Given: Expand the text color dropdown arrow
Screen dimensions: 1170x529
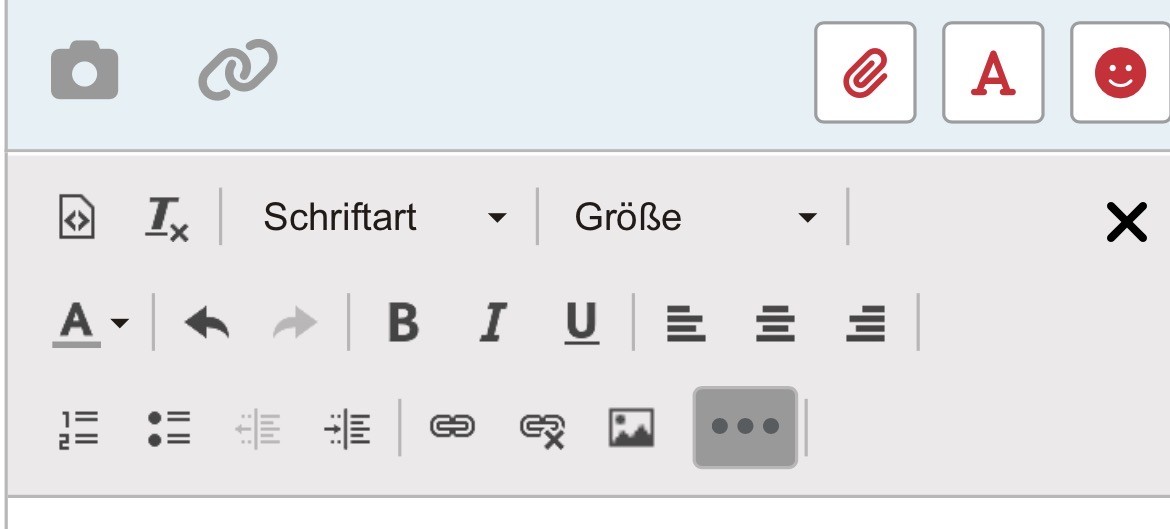Looking at the screenshot, I should 119,323.
